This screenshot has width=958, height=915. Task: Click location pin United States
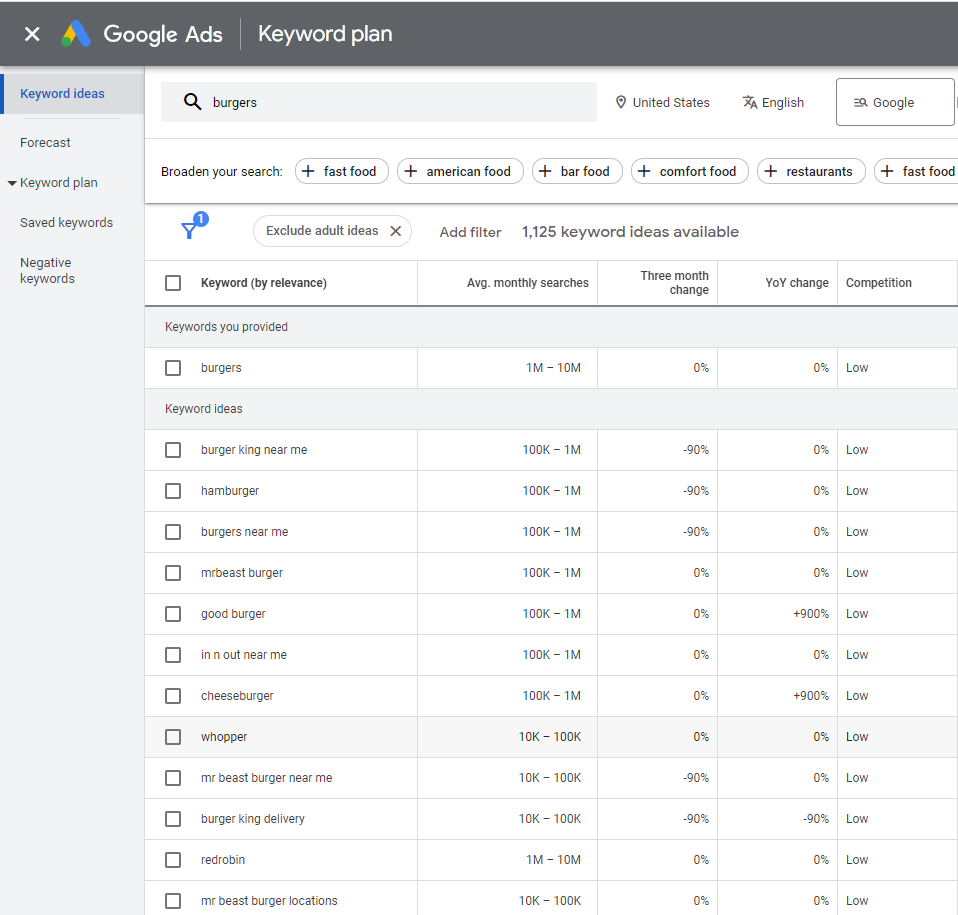(661, 102)
